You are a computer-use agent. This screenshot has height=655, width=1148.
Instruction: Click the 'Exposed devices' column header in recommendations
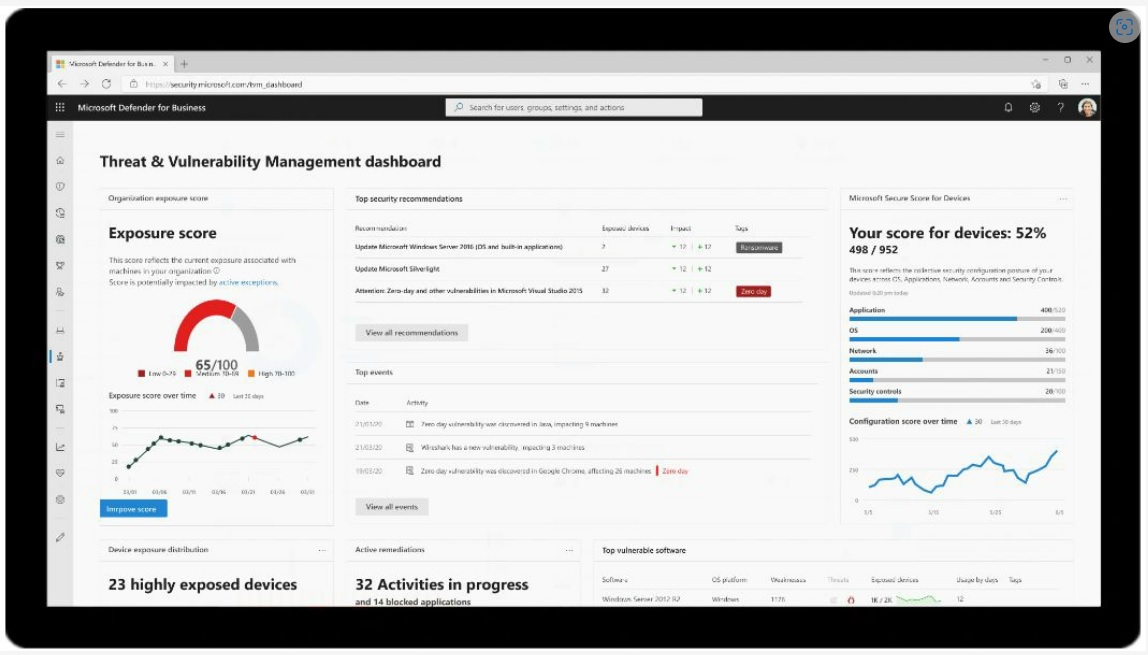[625, 228]
